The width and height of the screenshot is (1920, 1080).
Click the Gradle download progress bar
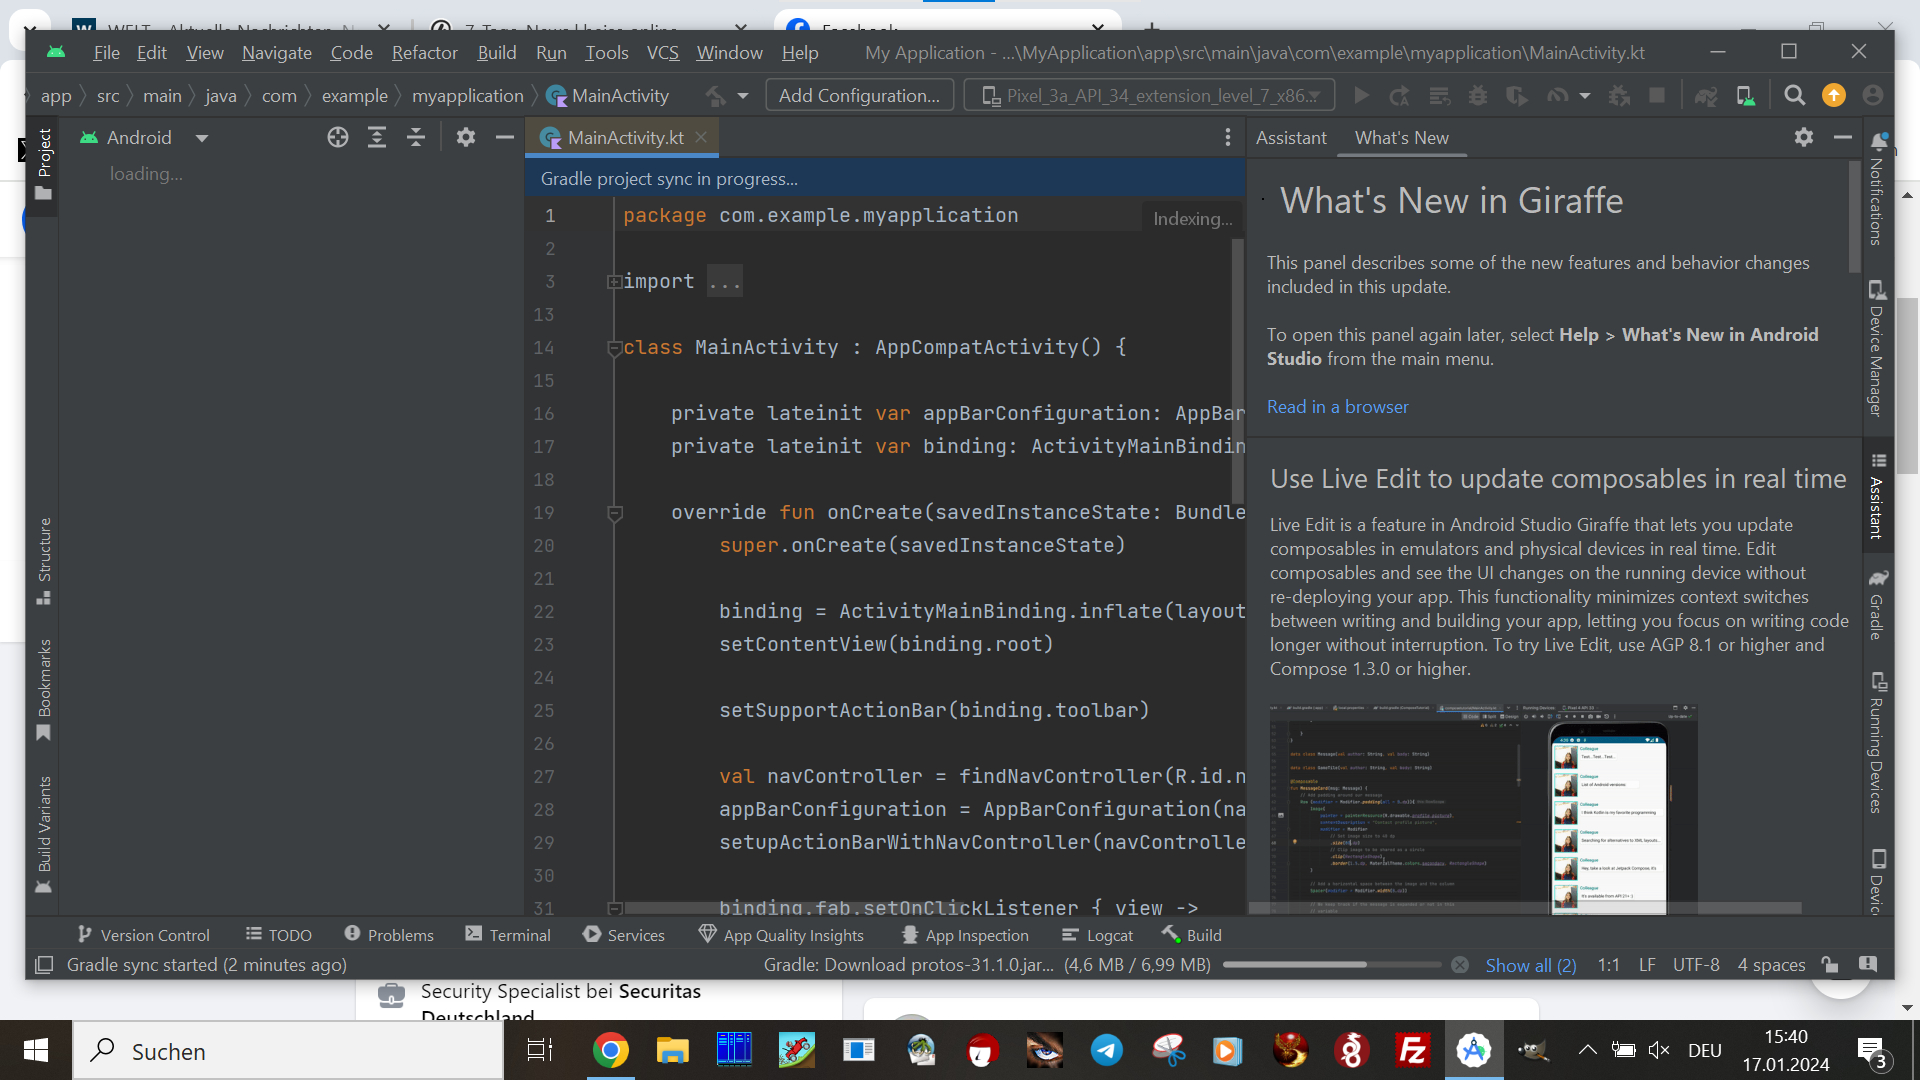(x=1332, y=965)
